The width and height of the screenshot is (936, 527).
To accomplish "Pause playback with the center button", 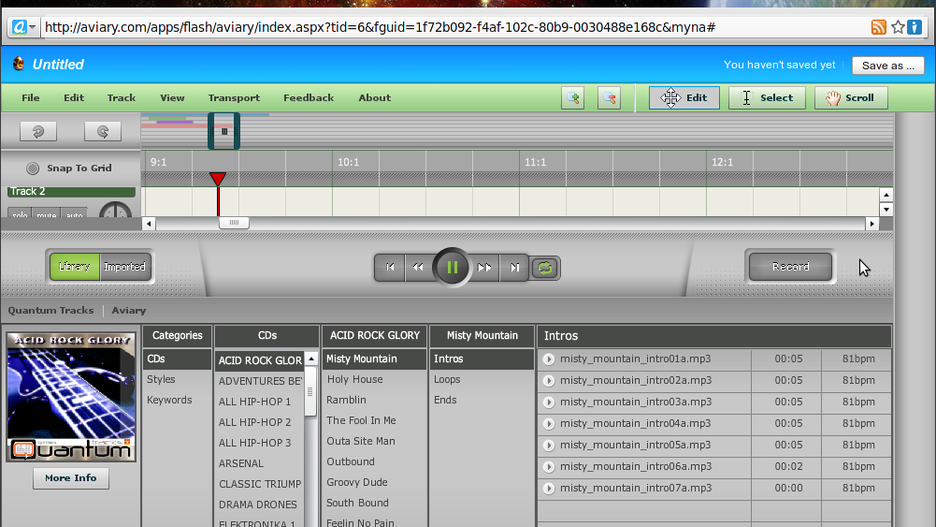I will tap(452, 267).
